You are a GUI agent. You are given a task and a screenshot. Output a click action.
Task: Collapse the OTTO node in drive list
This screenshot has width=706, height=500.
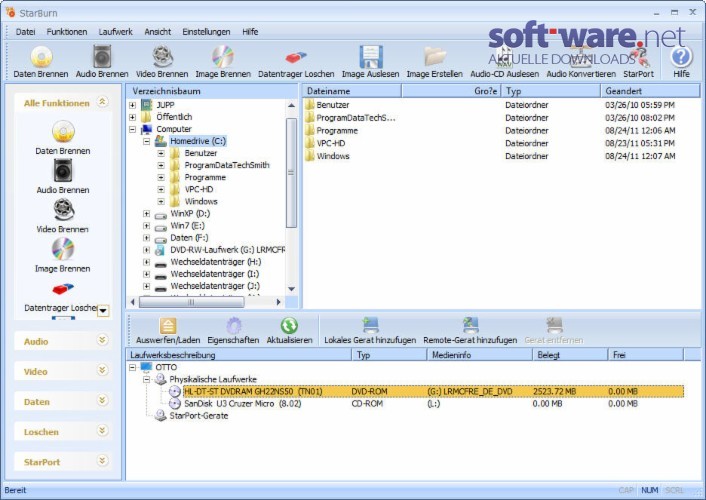pos(132,368)
